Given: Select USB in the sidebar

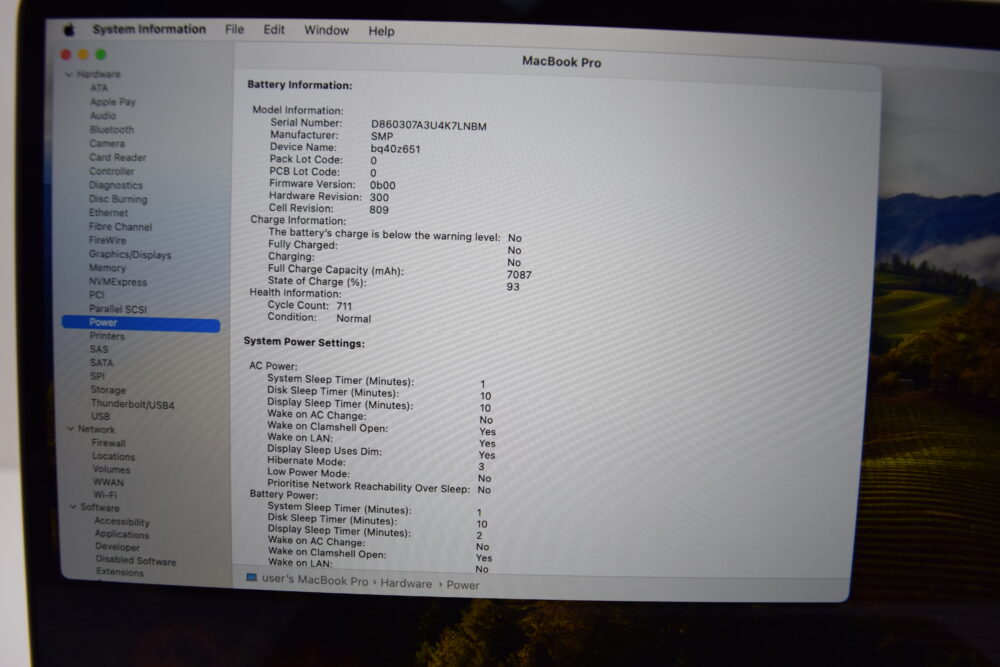Looking at the screenshot, I should point(101,416).
